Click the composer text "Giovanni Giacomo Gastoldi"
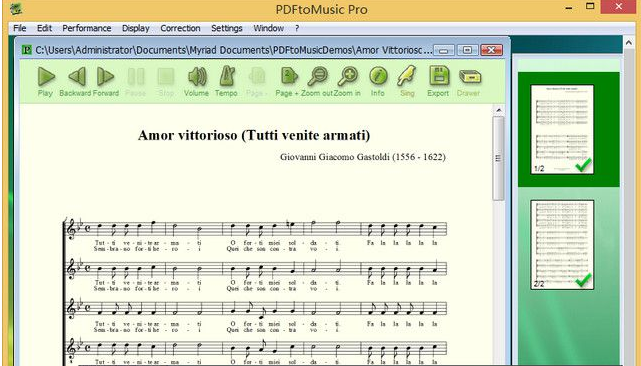 pos(334,157)
